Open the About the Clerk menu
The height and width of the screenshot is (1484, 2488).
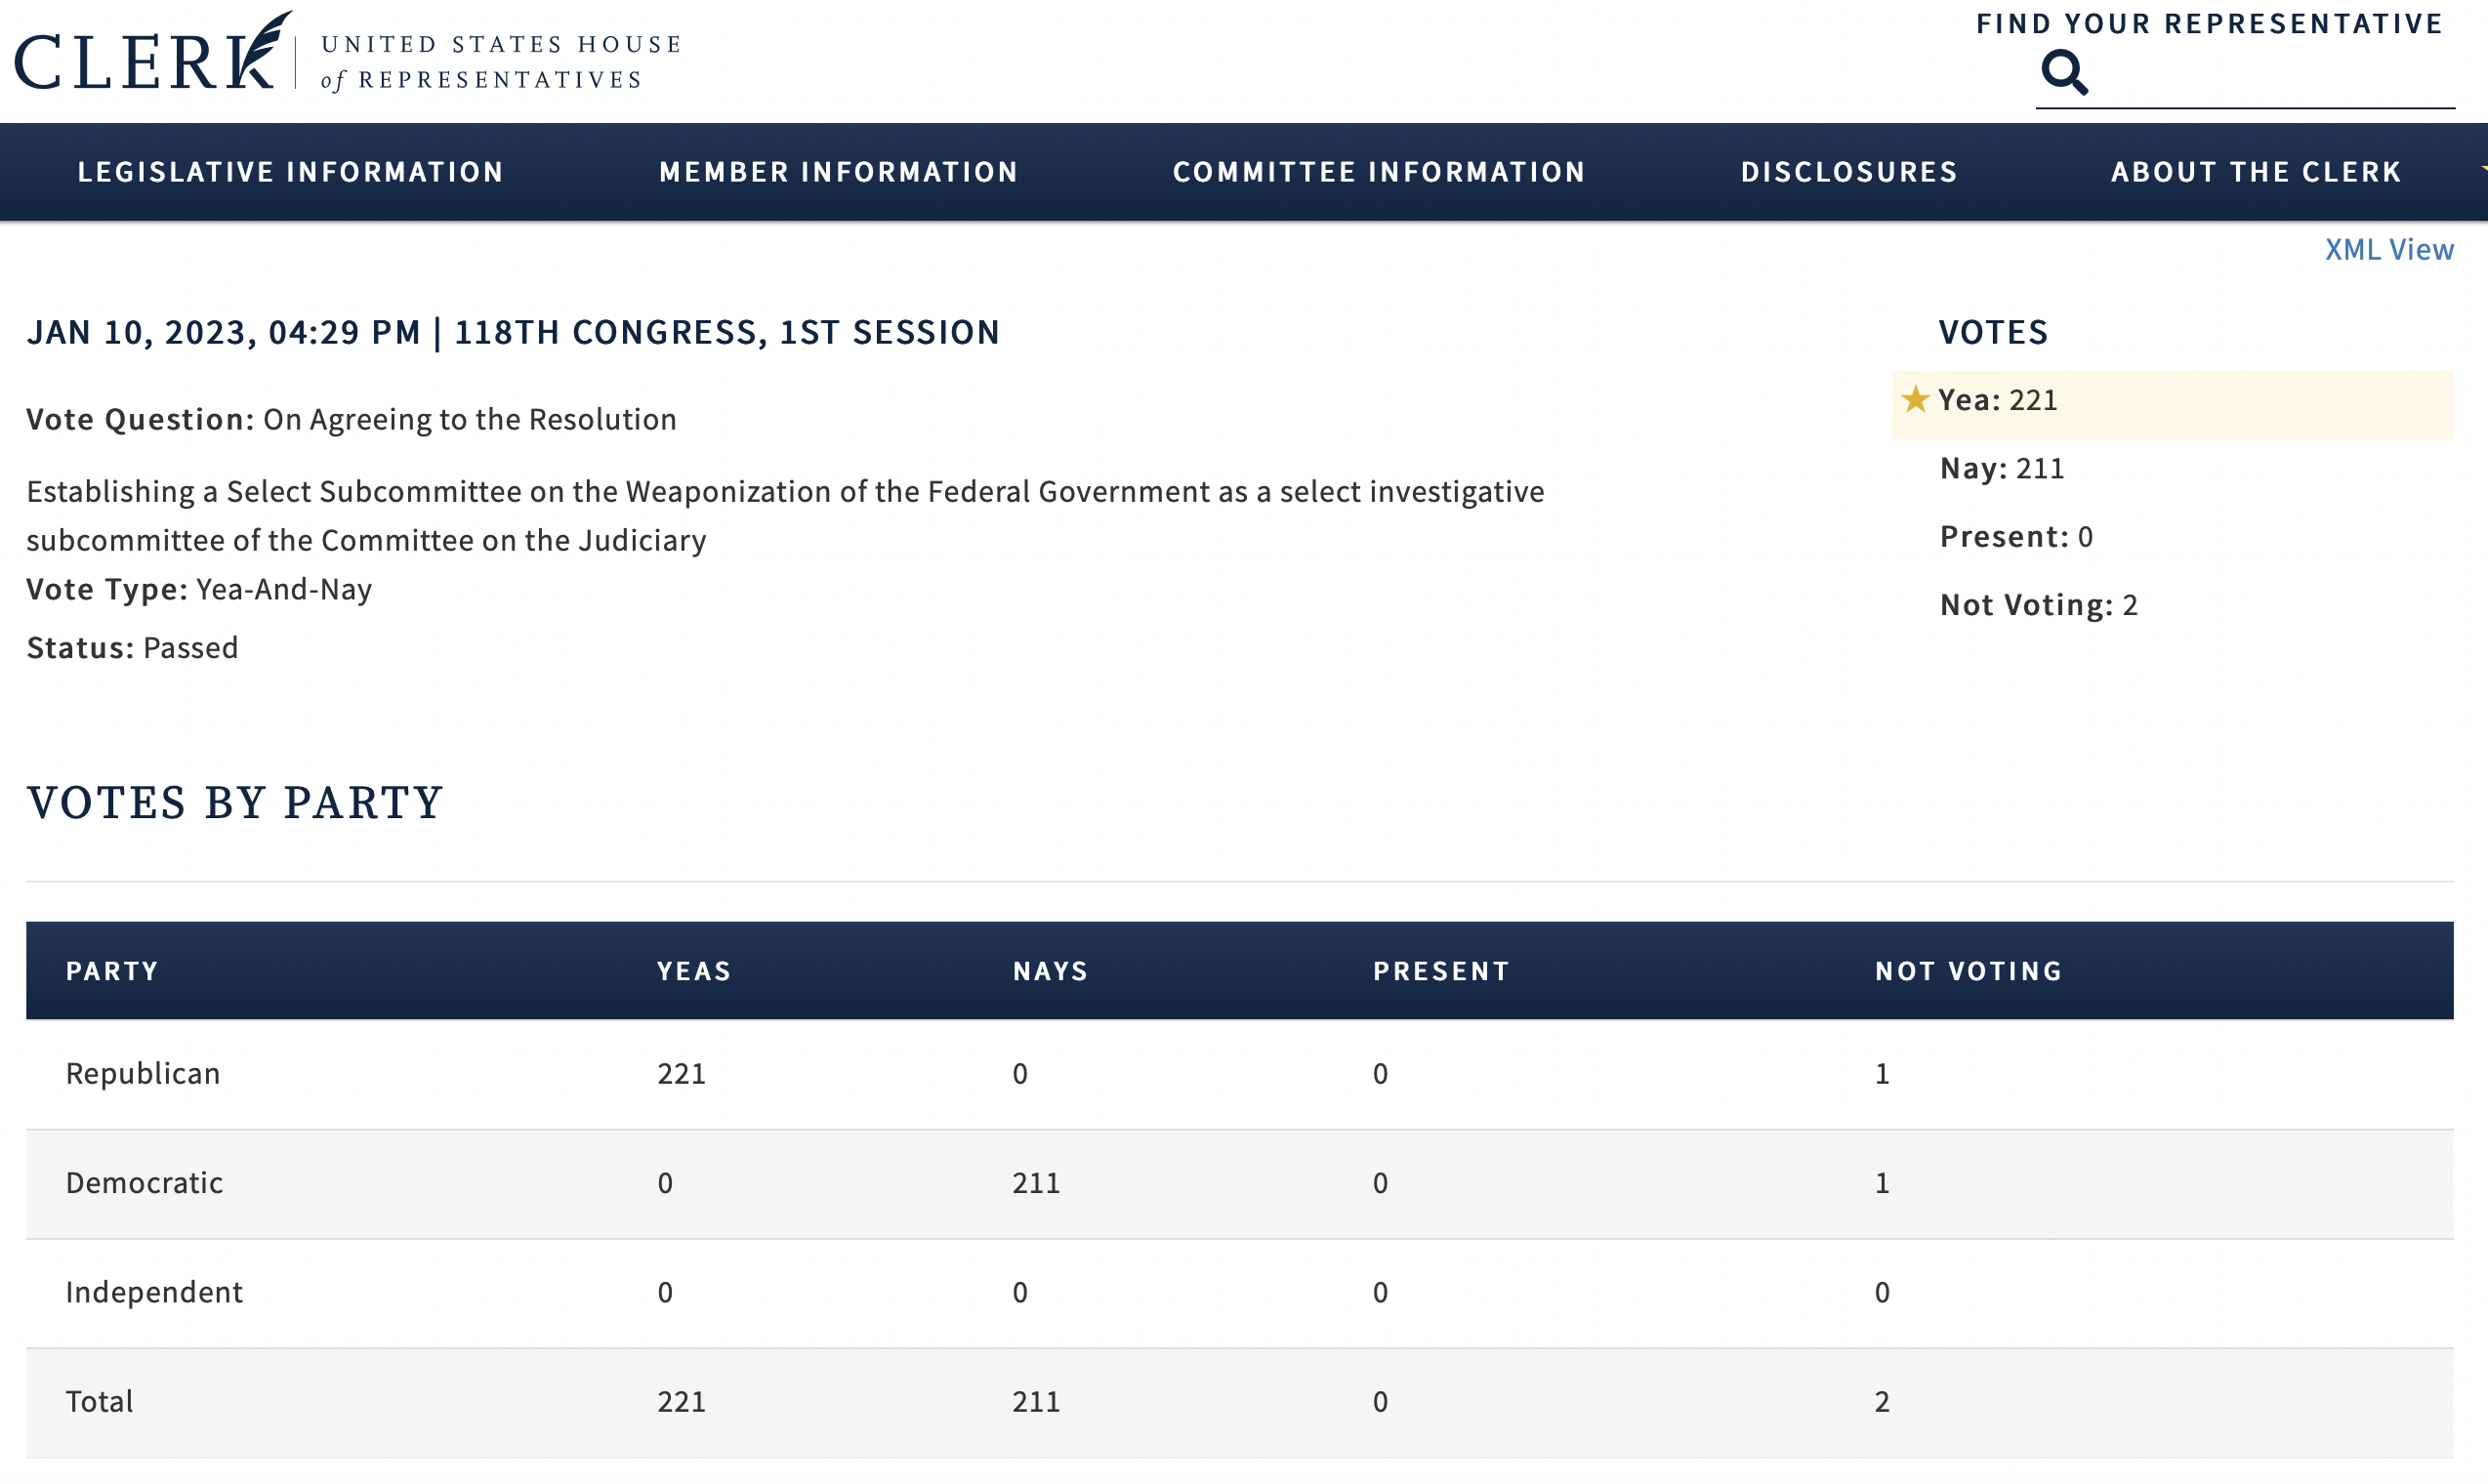tap(2256, 172)
